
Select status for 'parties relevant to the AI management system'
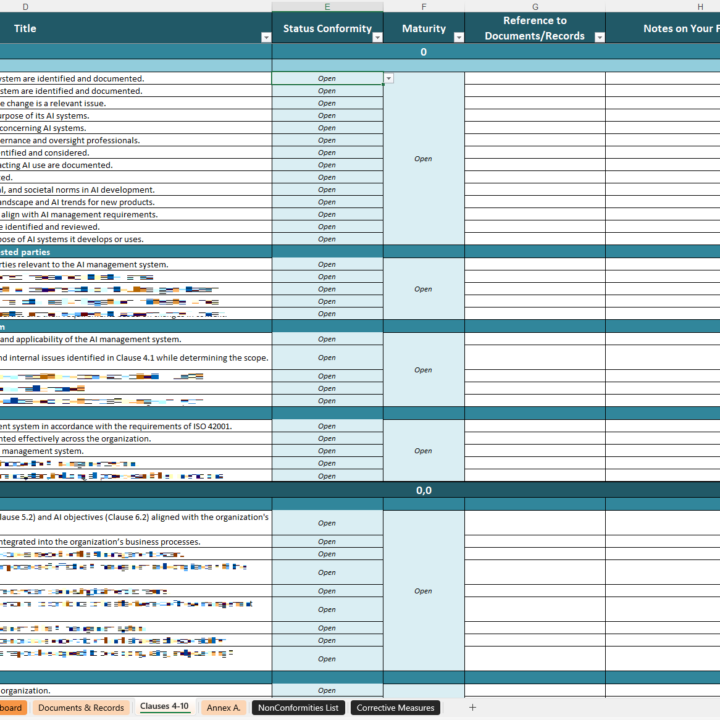point(327,264)
